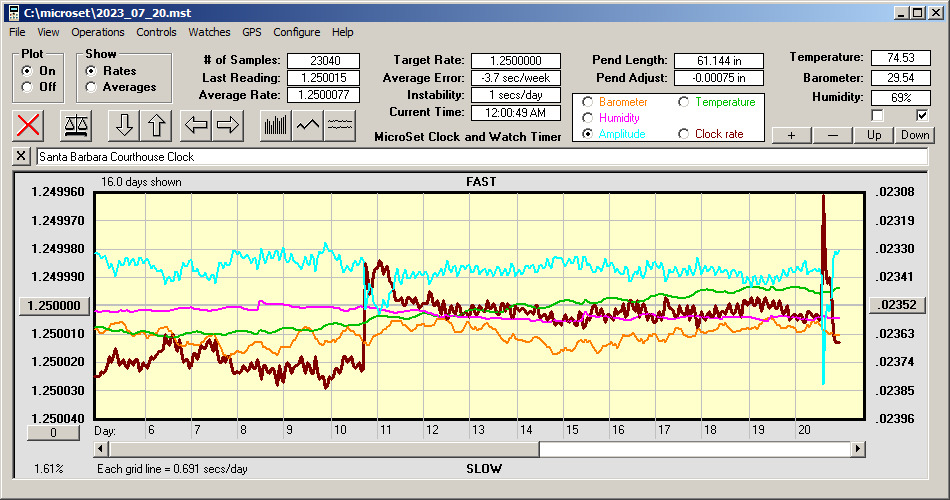Open the Watches menu
950x500 pixels.
coord(209,32)
